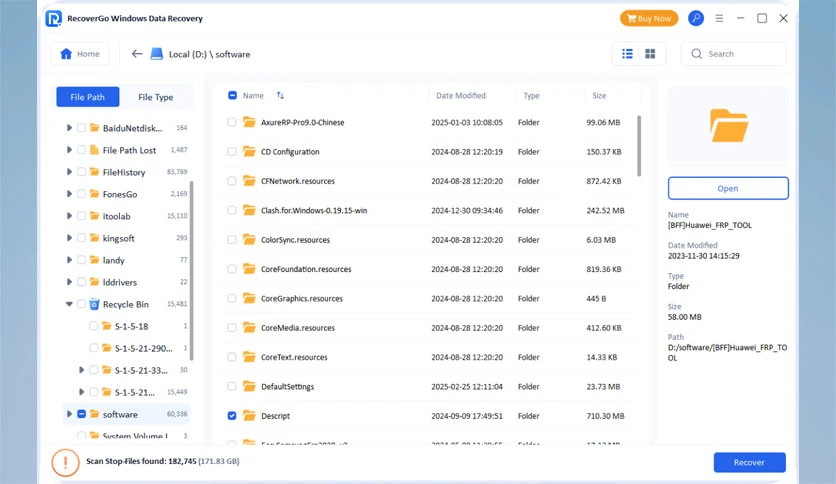Select the S-1-5-21-290... tree item
This screenshot has height=484, width=836.
coord(143,348)
